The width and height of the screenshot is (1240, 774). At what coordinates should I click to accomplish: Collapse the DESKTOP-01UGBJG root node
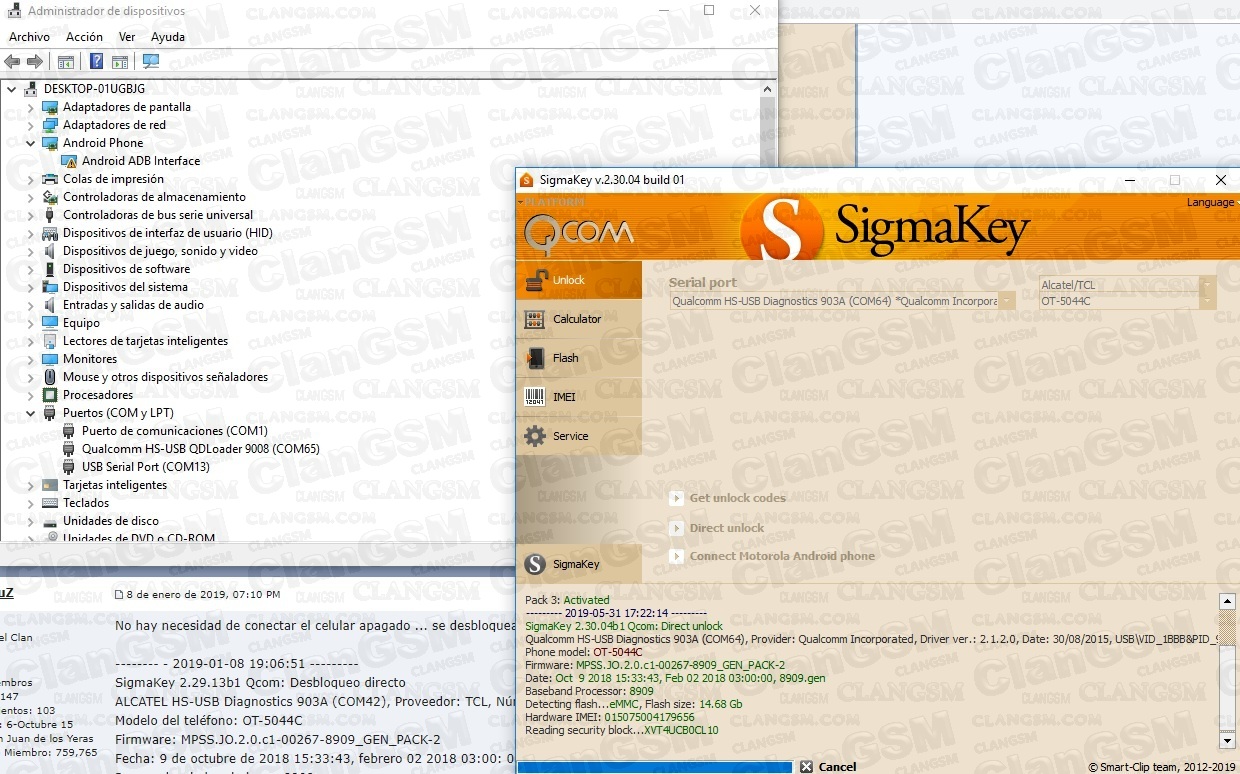coord(12,89)
